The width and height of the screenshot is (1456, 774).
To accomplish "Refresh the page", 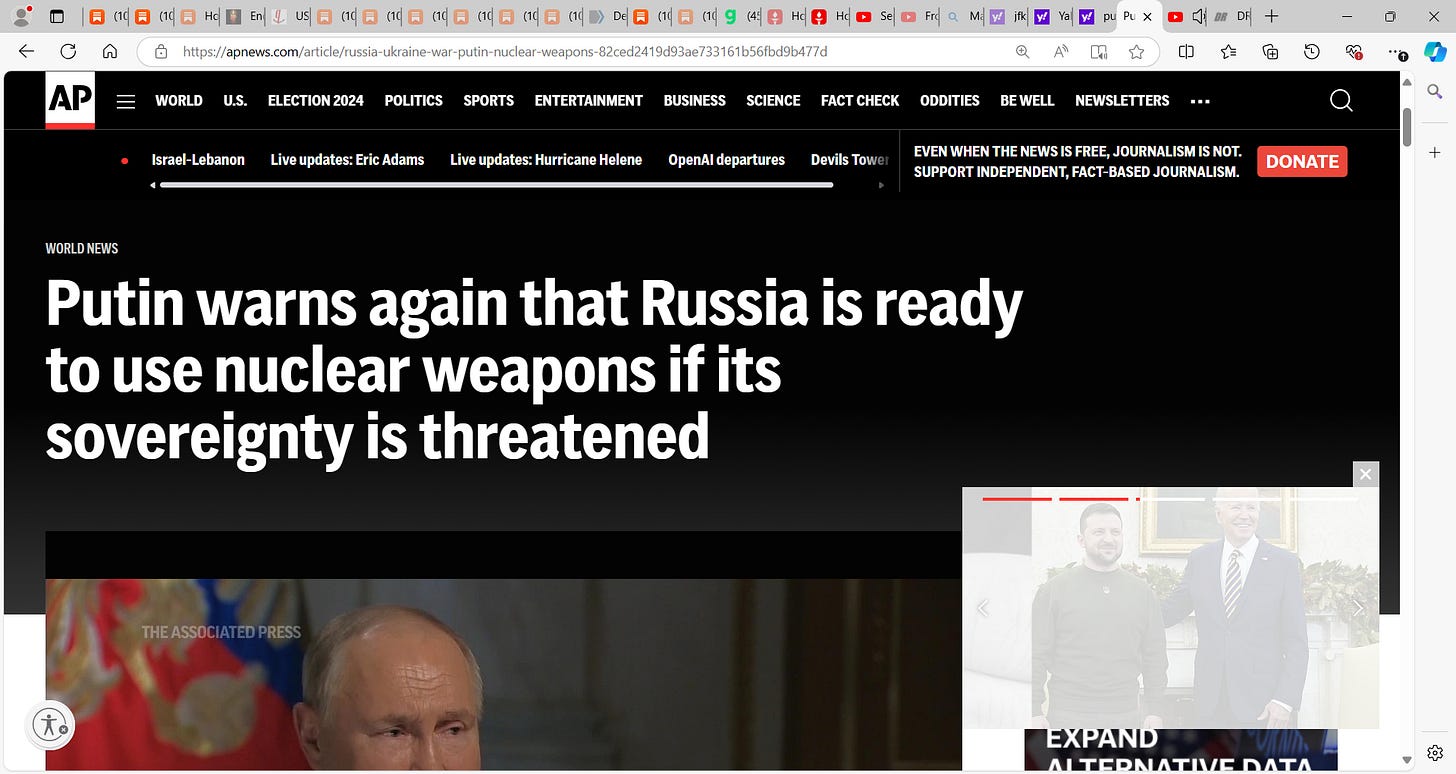I will (x=68, y=52).
